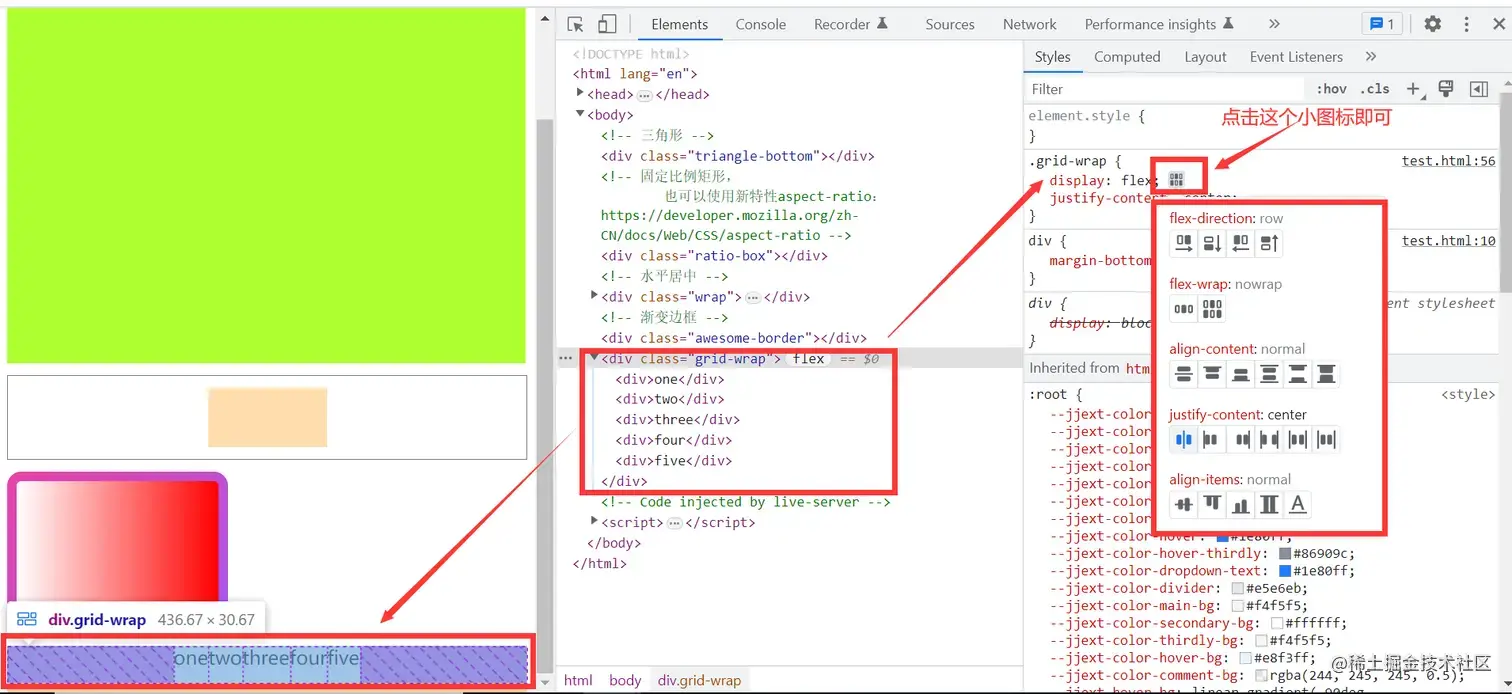This screenshot has height=694, width=1512.
Task: Set flex-direction to column icon
Action: tap(1212, 243)
